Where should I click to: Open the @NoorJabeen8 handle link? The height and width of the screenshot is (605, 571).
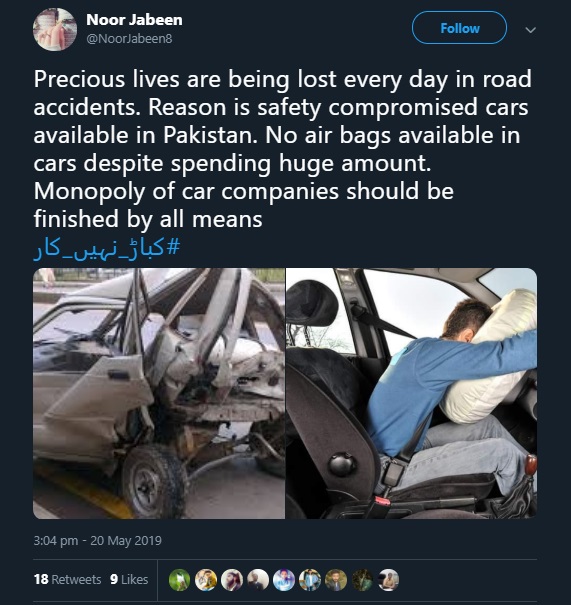pyautogui.click(x=129, y=39)
